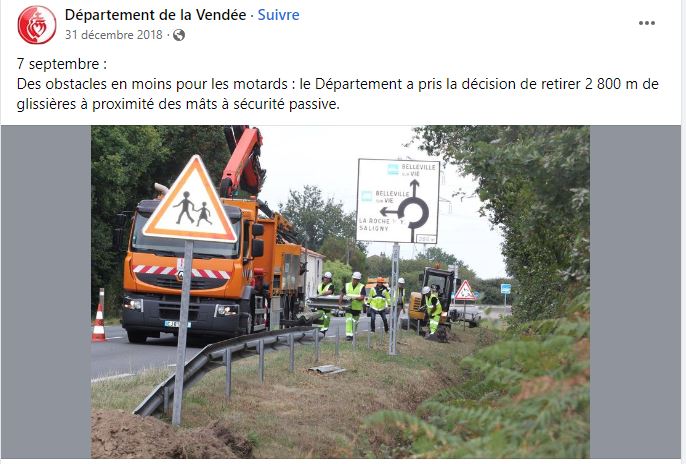Click the '7 septembre :' line of the post
This screenshot has width=686, height=464.
(x=62, y=64)
